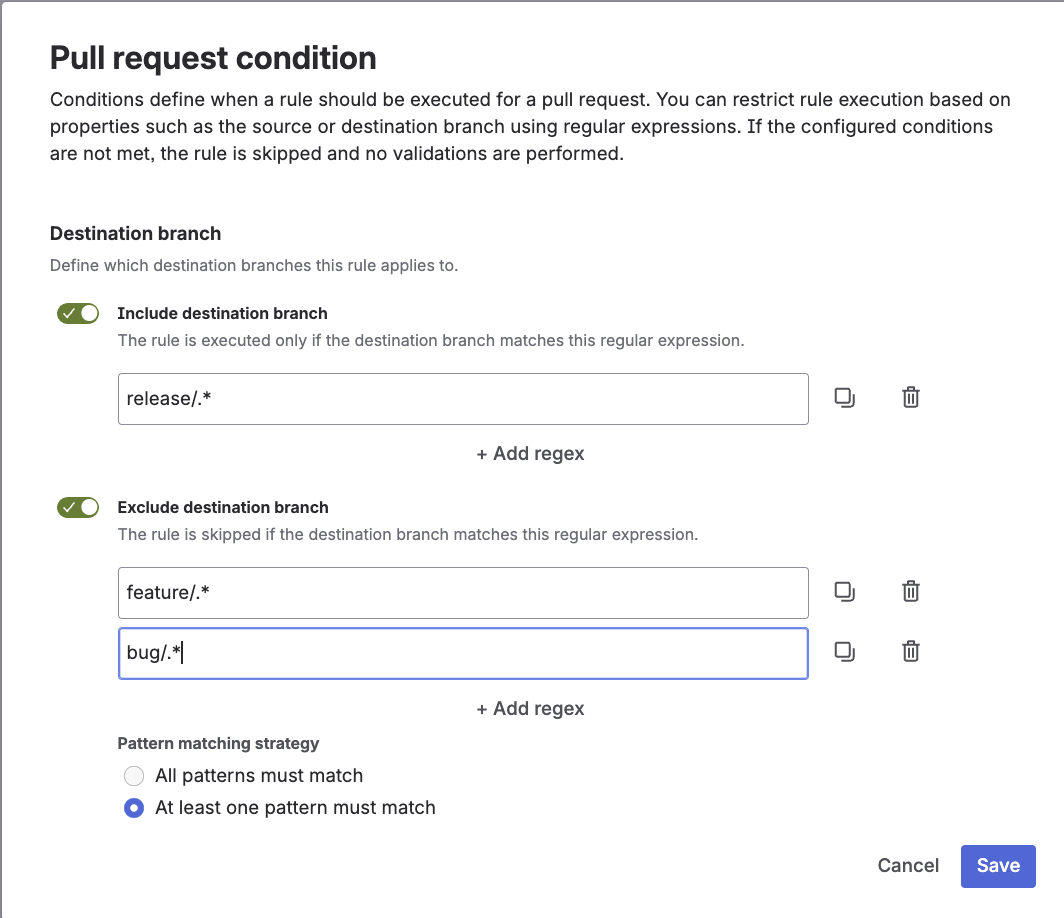Click the Pattern matching strategy label
Viewport: 1064px width, 918px height.
[x=218, y=744]
